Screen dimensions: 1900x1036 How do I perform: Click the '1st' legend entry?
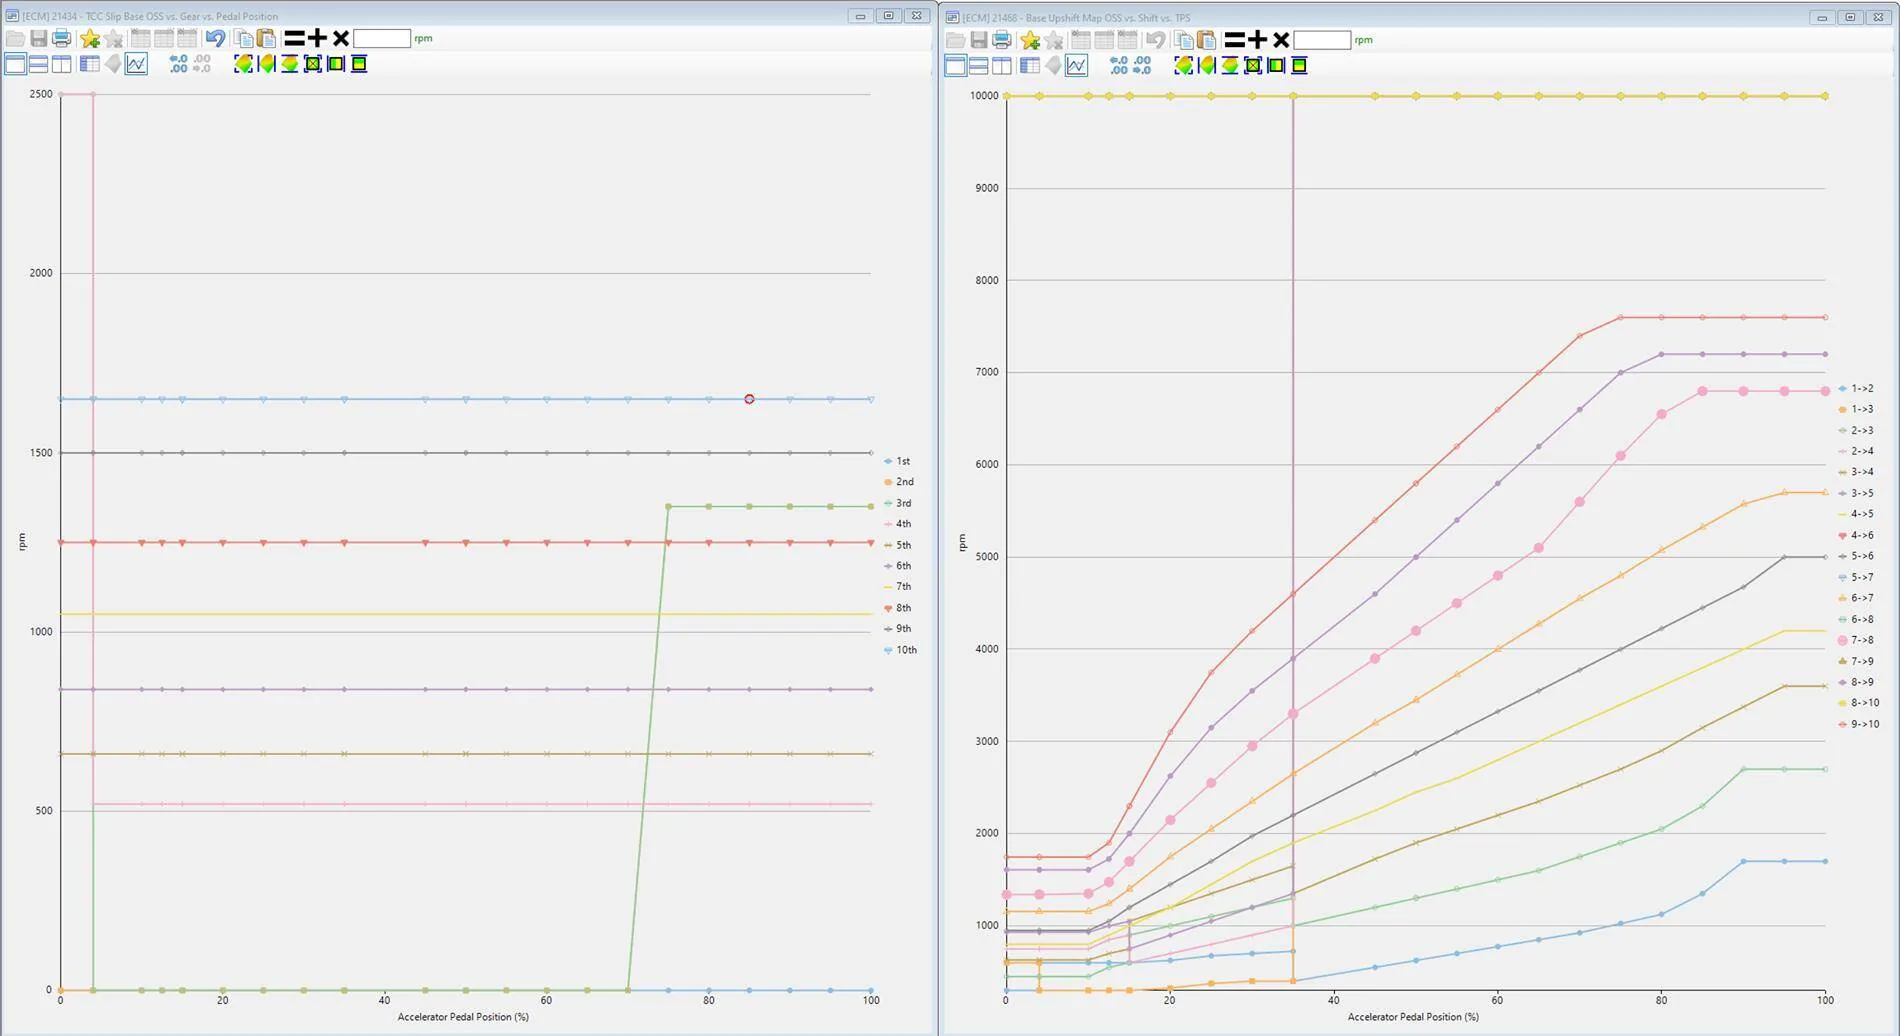tap(897, 461)
